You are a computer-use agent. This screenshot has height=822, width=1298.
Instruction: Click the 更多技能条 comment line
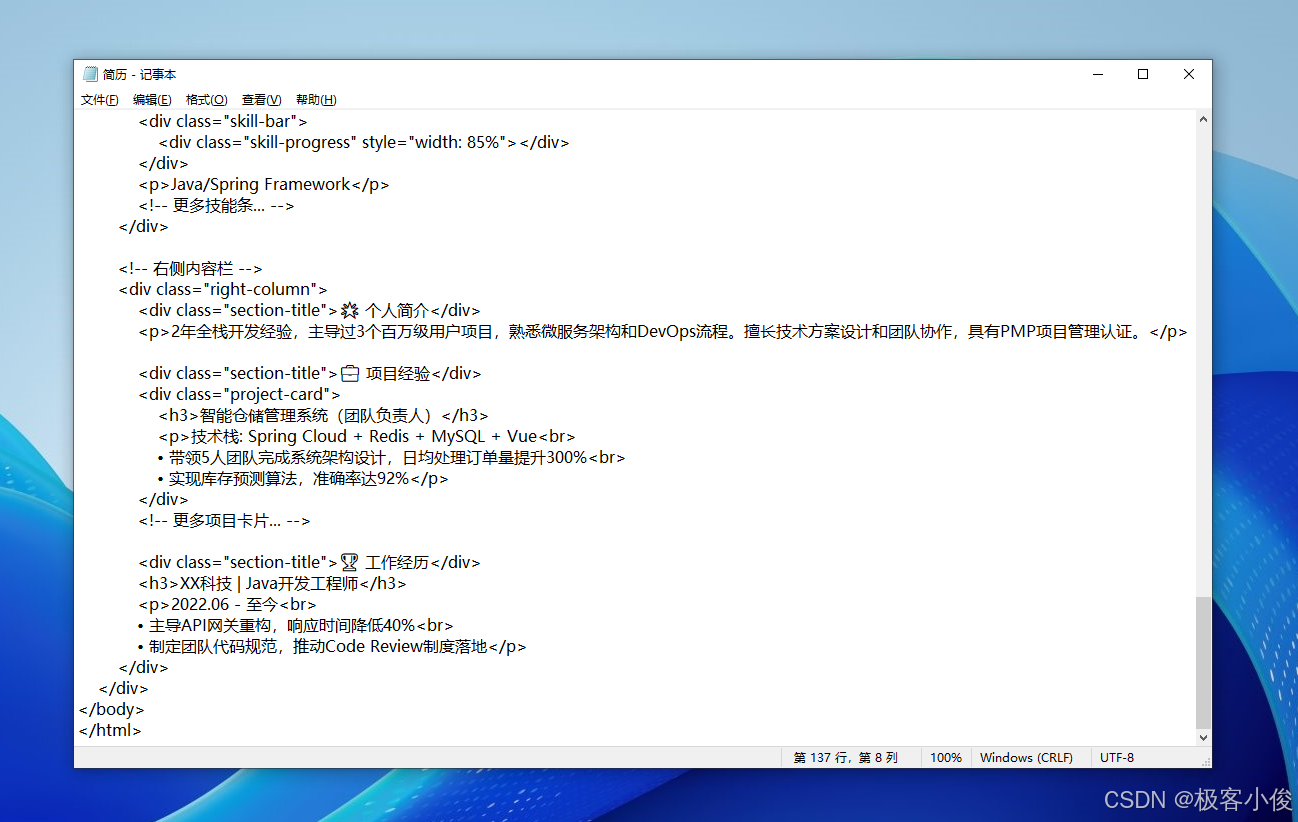(216, 205)
